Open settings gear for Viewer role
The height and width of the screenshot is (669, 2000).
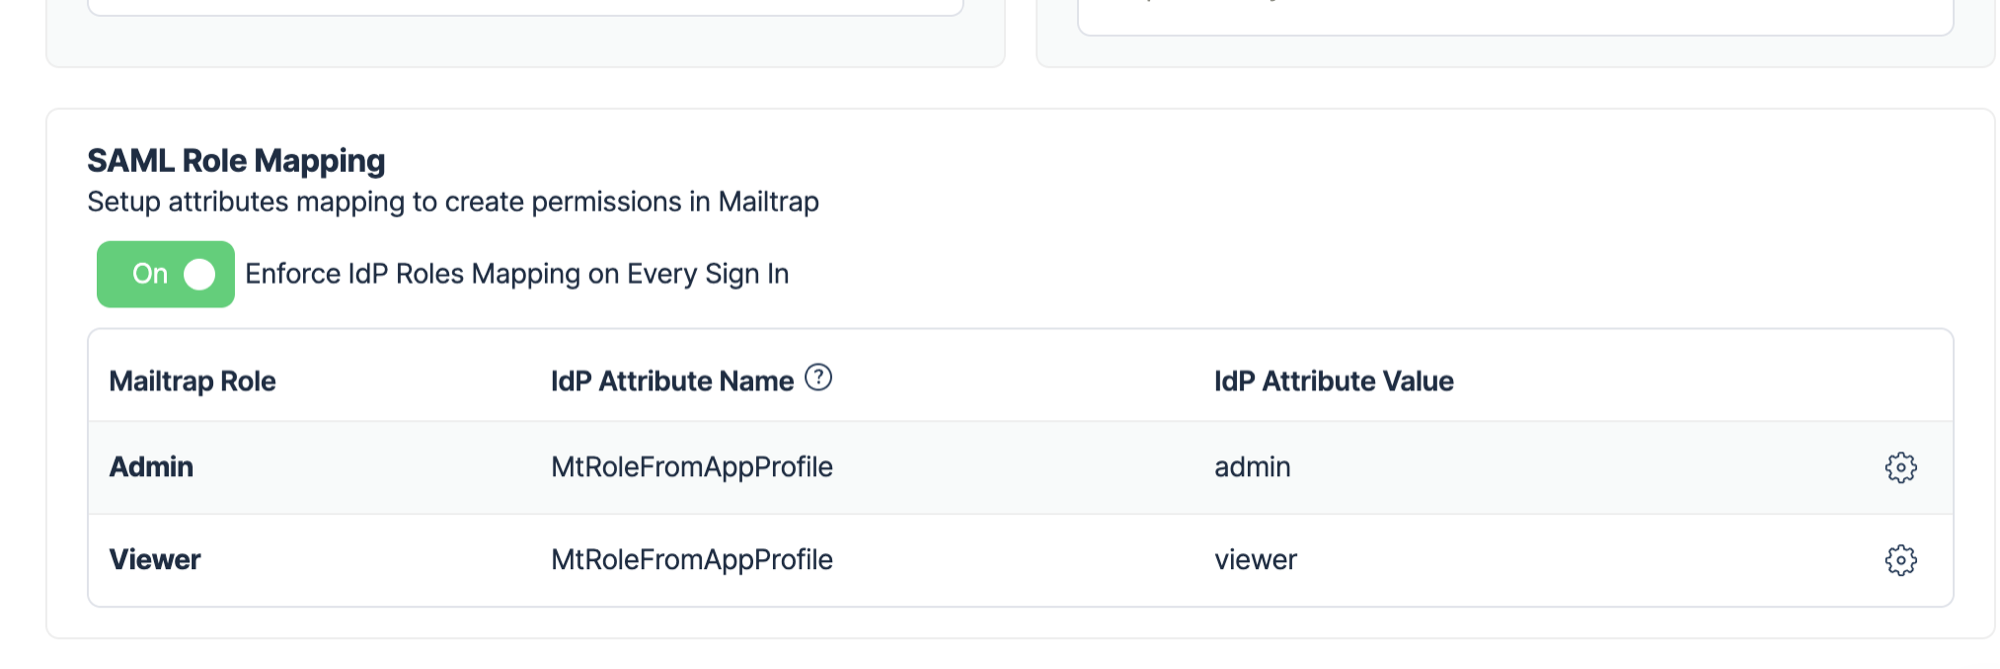pos(1900,560)
